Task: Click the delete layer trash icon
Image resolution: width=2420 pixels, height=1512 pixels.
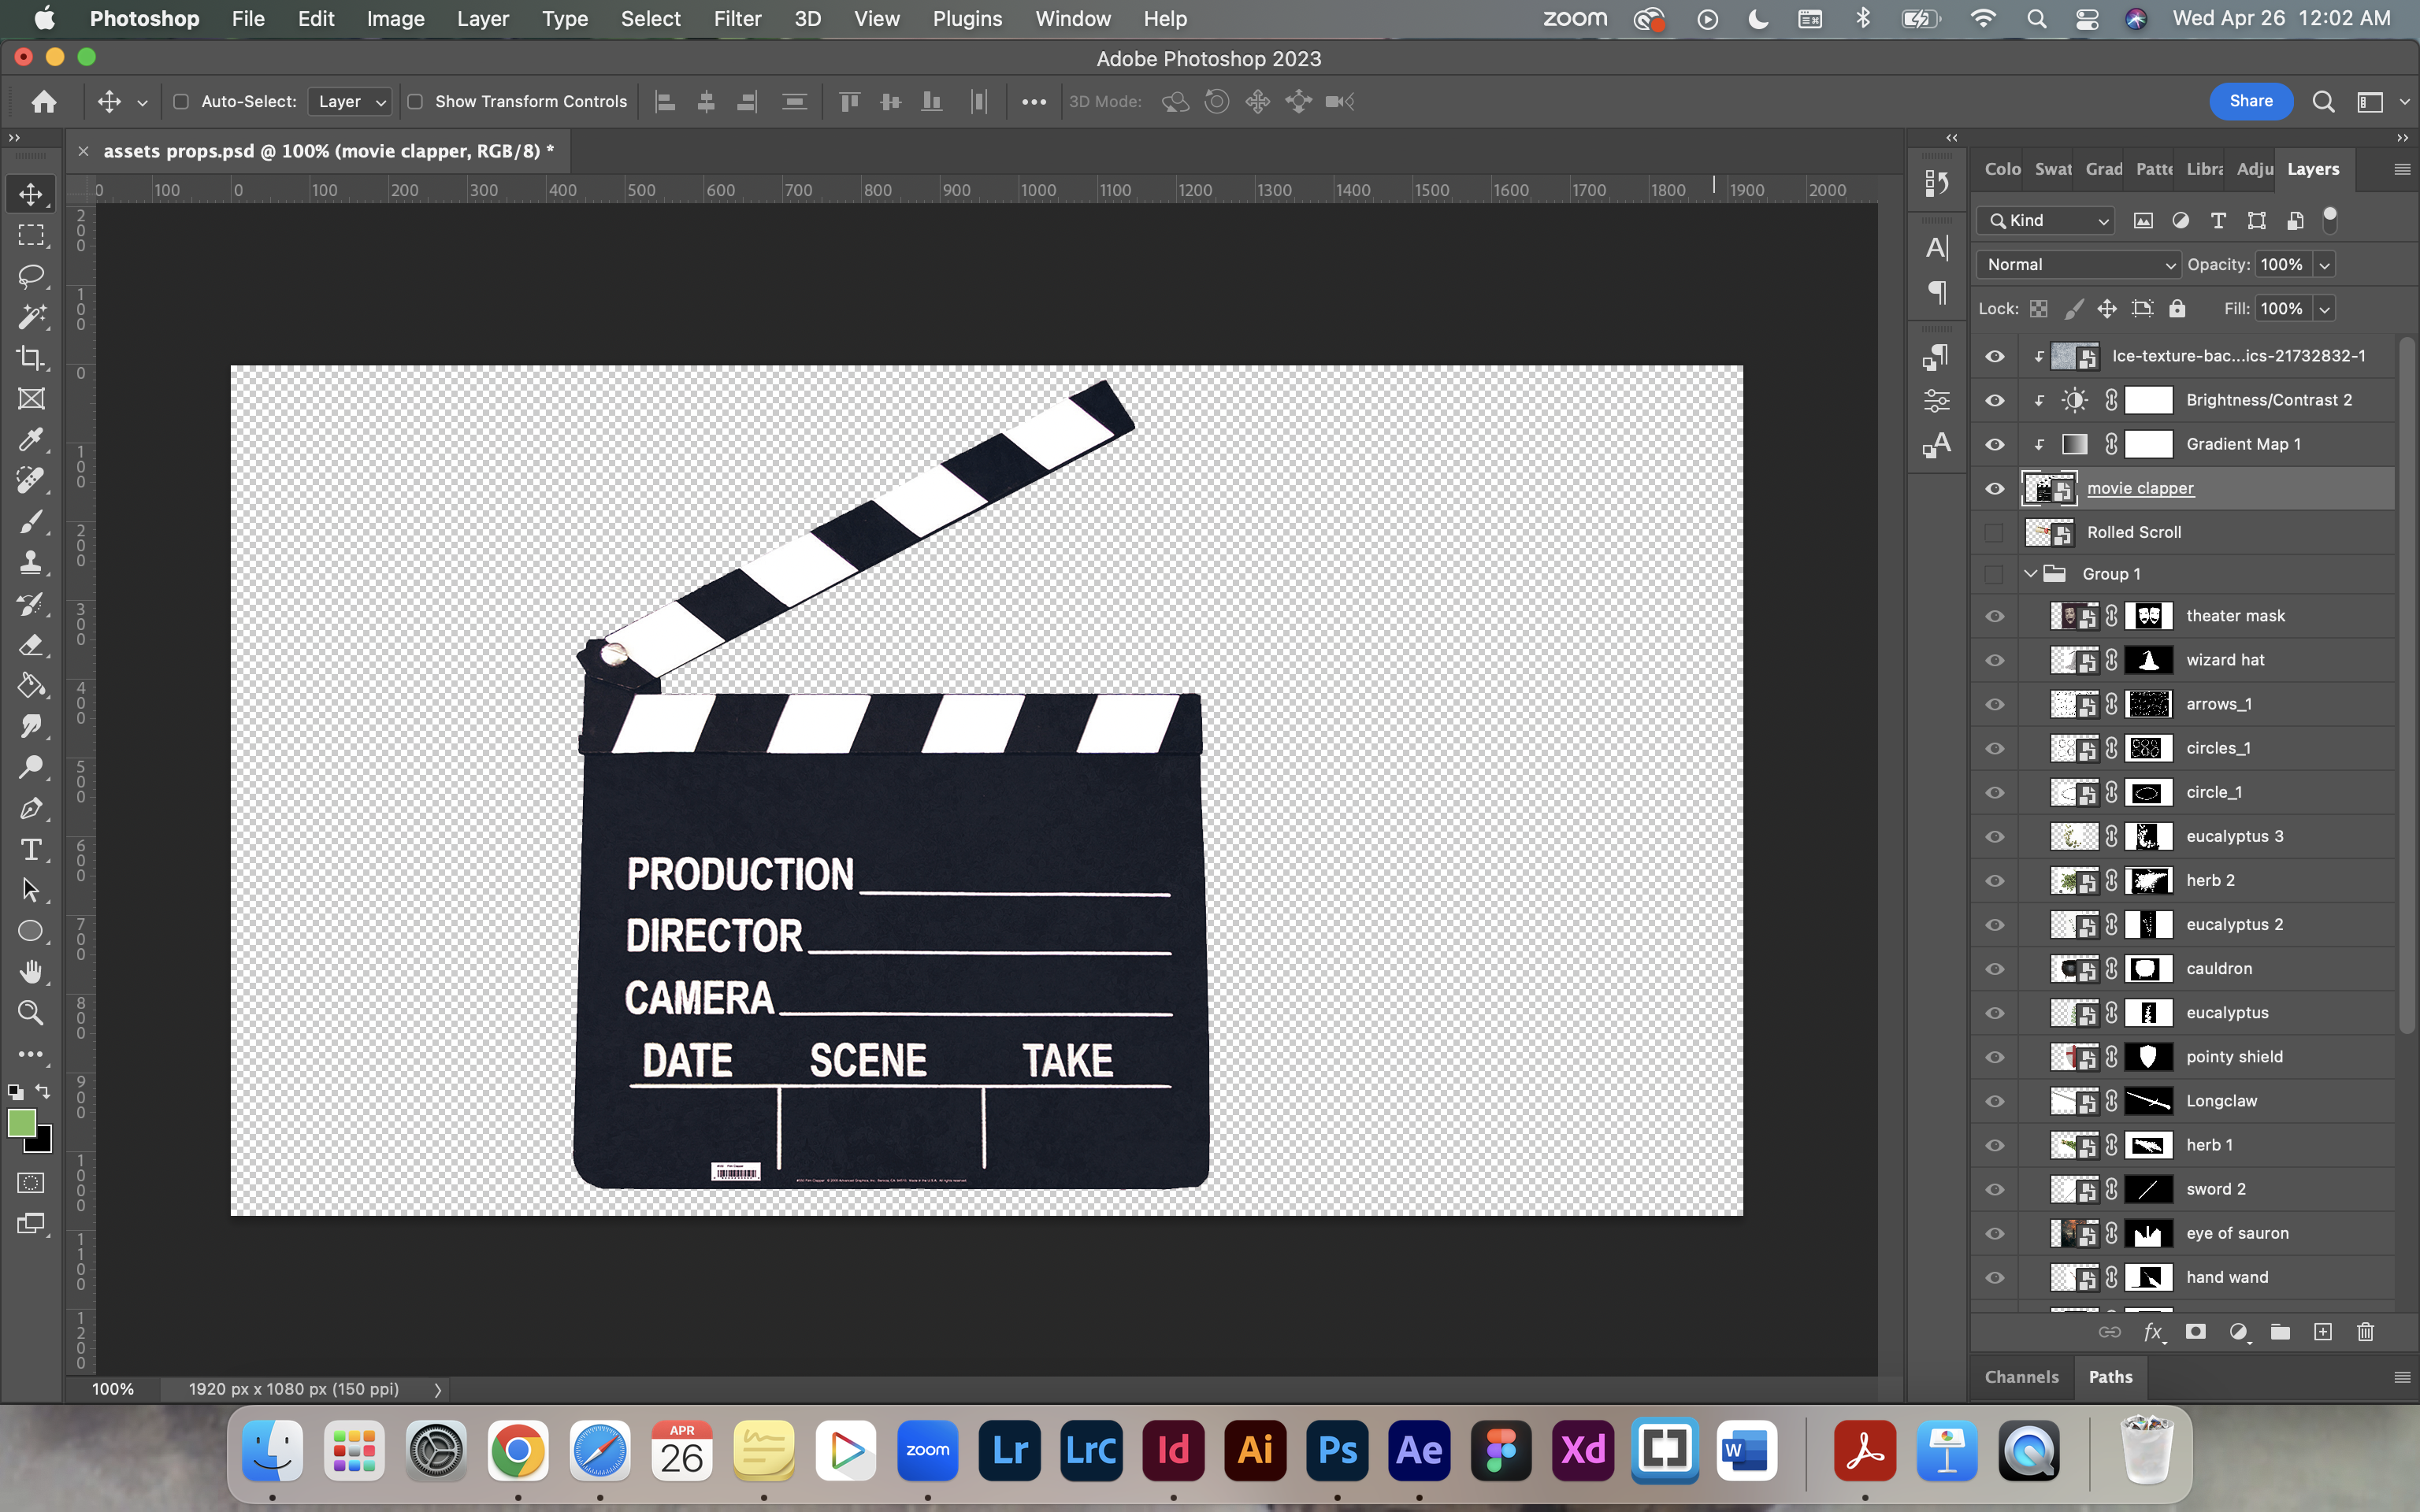Action: coord(2365,1332)
